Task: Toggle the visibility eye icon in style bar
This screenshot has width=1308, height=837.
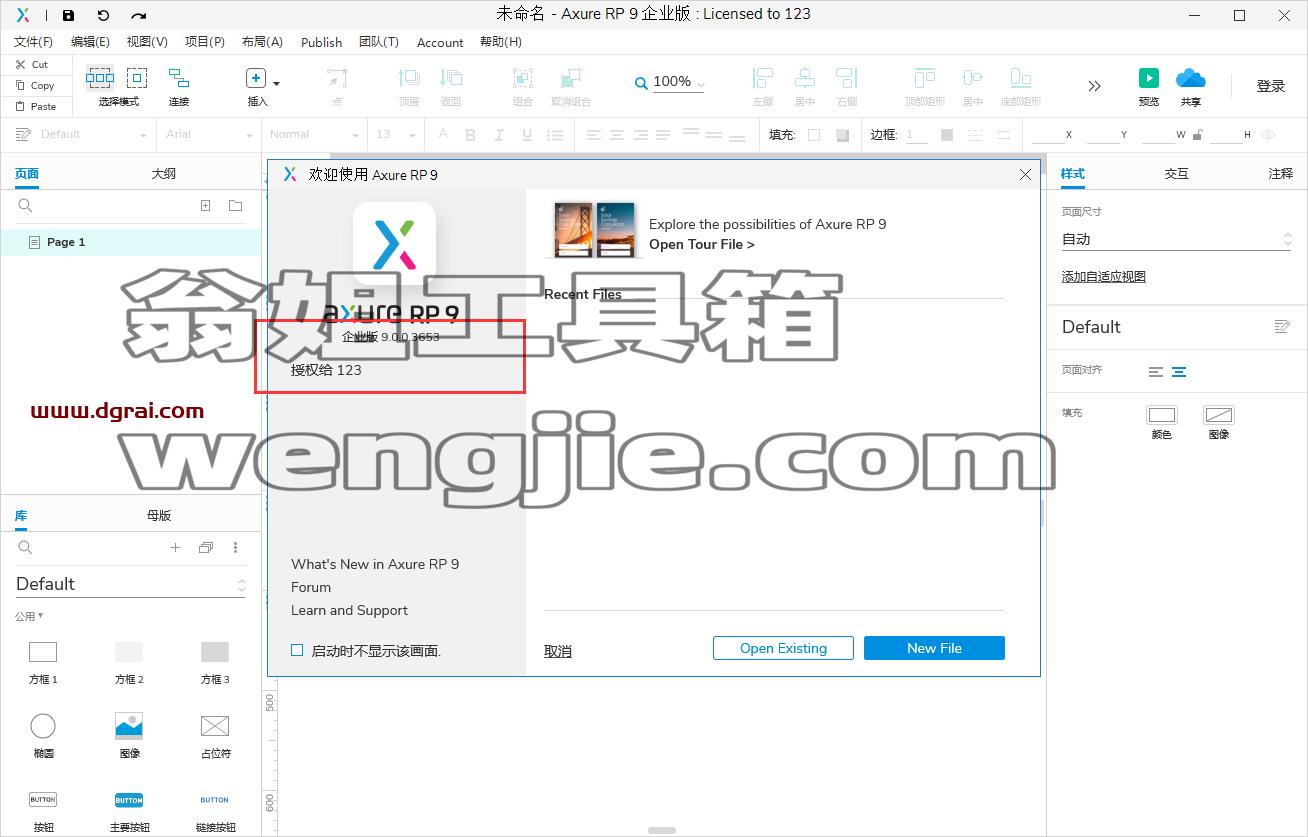Action: (1269, 134)
